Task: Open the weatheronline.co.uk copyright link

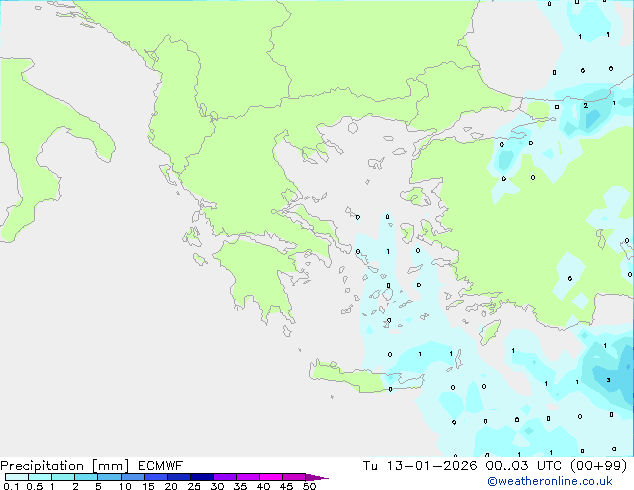Action: click(x=549, y=481)
